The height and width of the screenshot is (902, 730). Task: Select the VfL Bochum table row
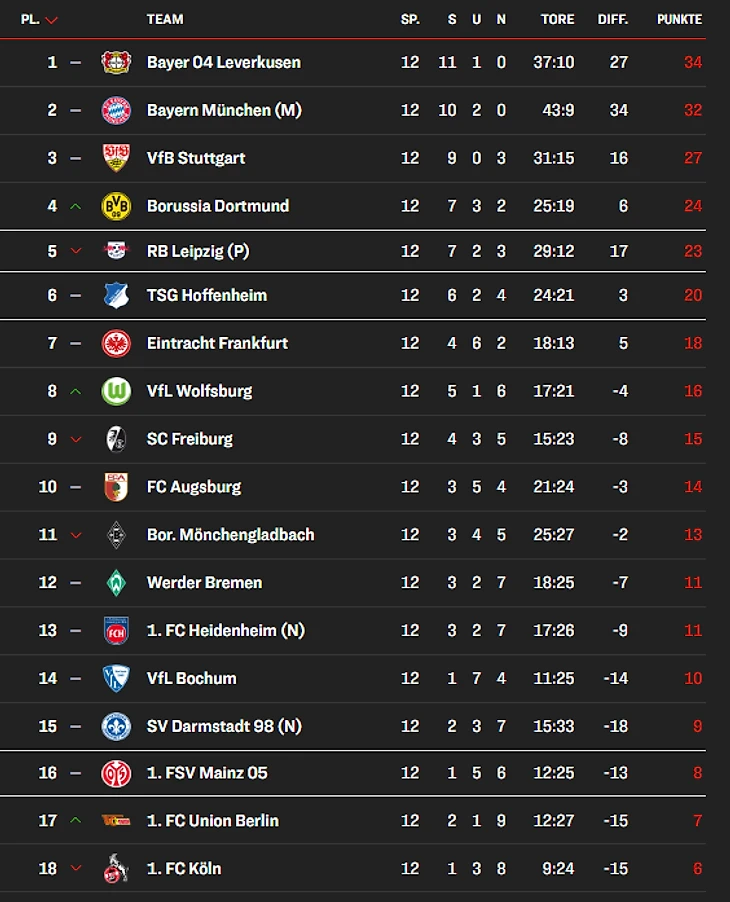[365, 678]
